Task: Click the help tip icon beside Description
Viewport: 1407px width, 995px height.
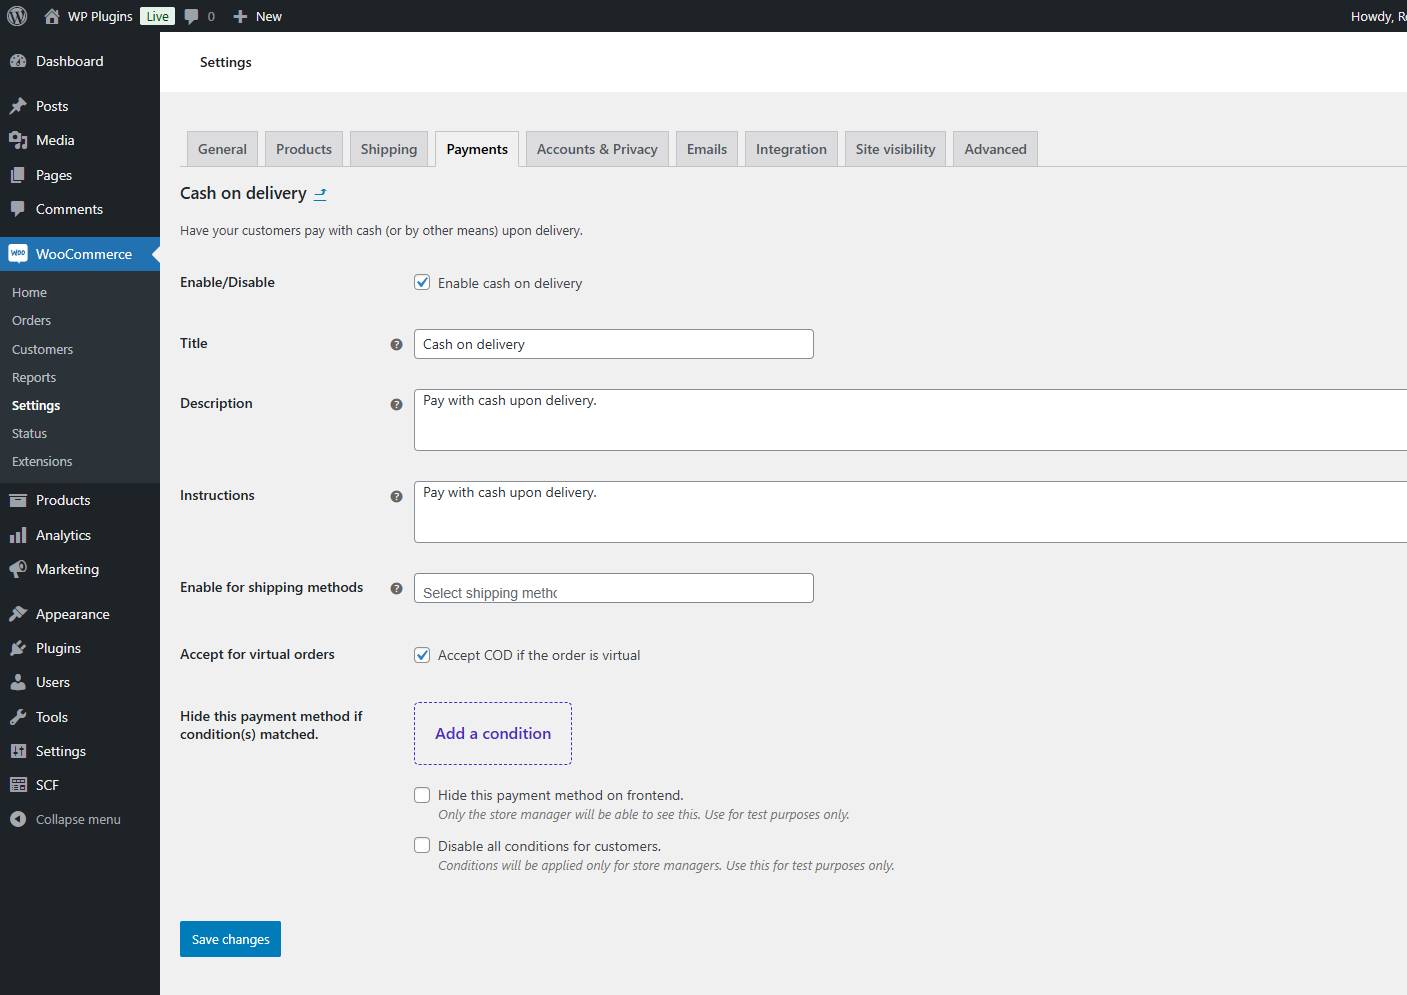Action: [x=396, y=404]
